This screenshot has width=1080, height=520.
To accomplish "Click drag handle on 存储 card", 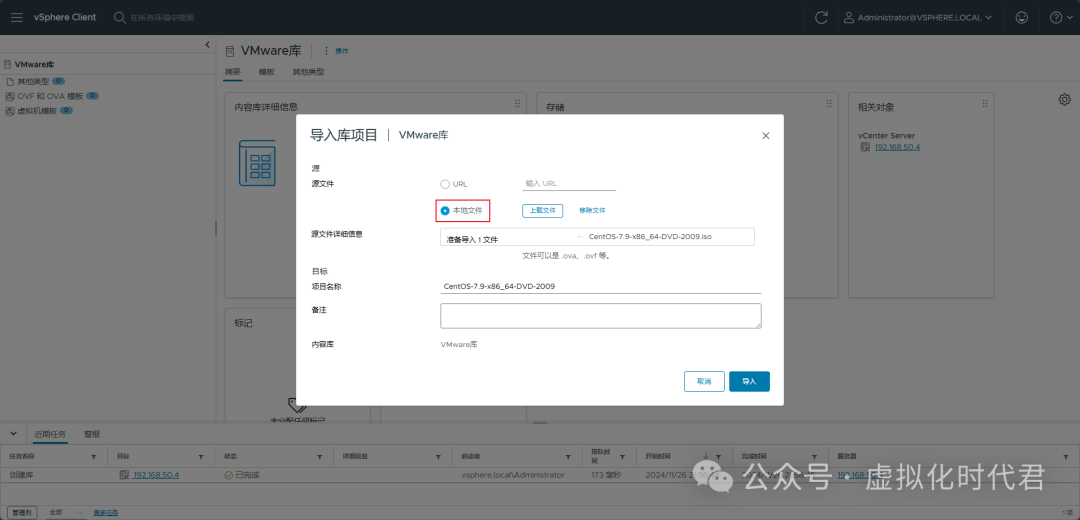I will click(829, 103).
